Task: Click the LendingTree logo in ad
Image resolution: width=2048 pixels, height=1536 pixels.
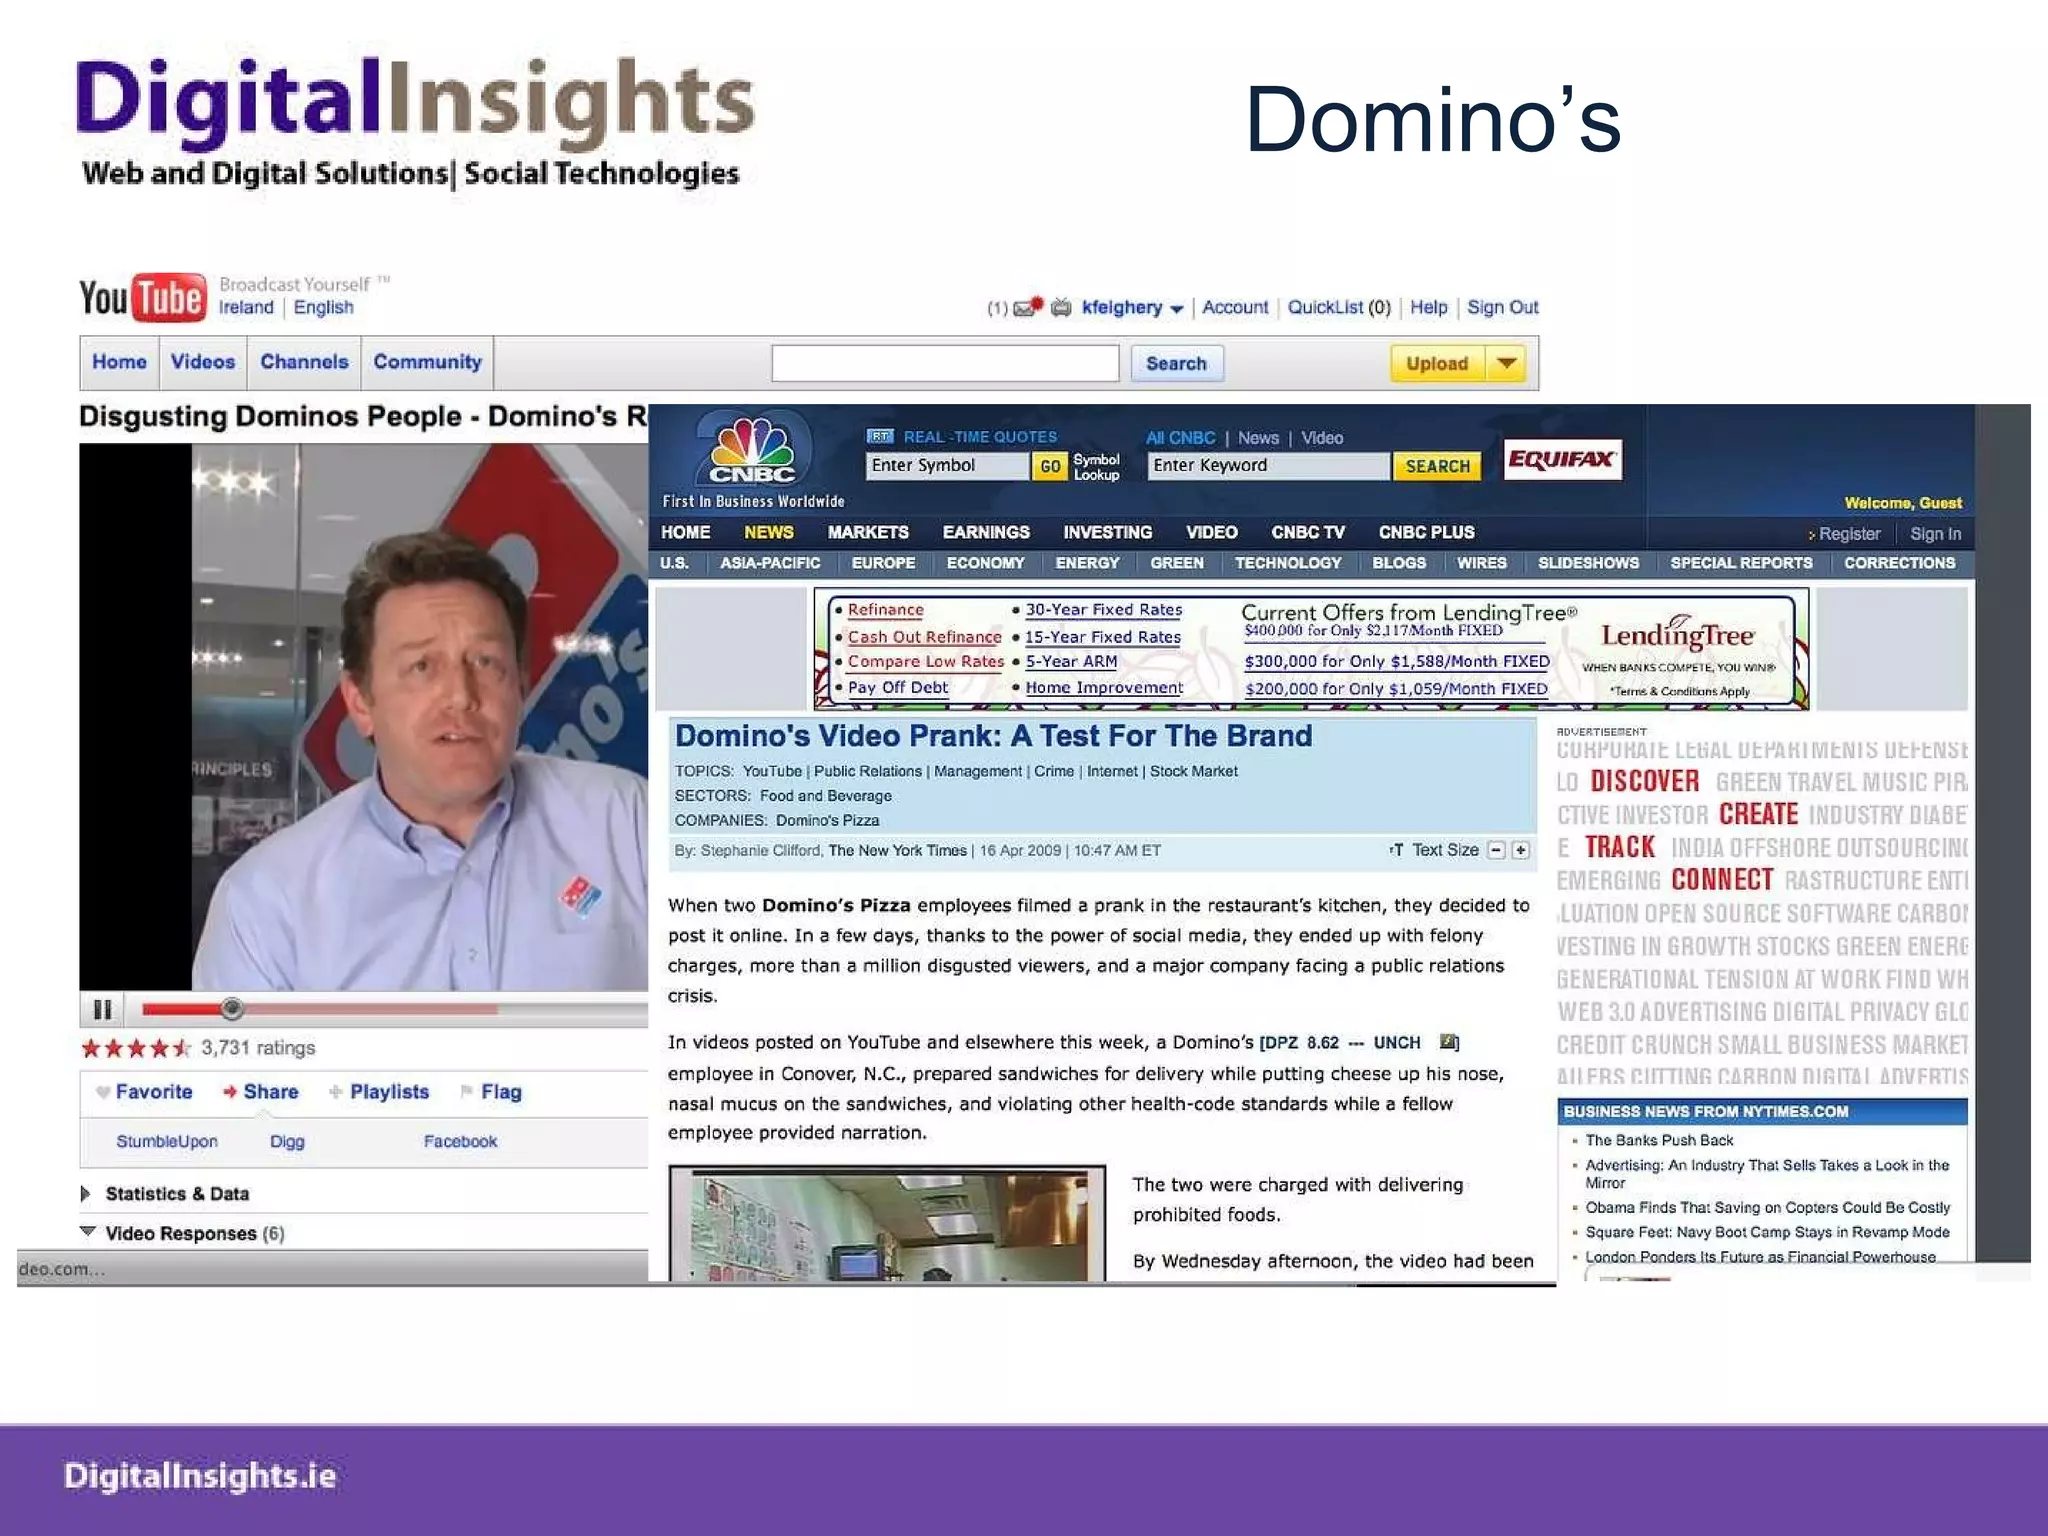Action: click(1678, 633)
